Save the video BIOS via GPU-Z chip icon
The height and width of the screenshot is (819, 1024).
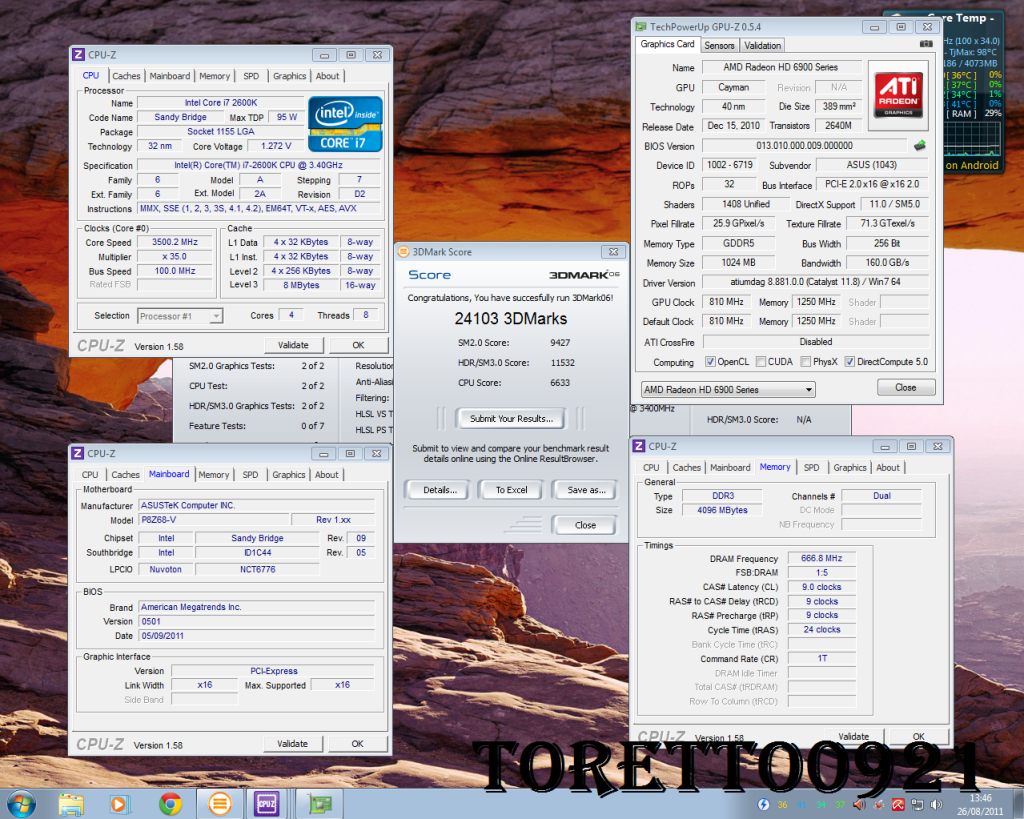[x=920, y=146]
